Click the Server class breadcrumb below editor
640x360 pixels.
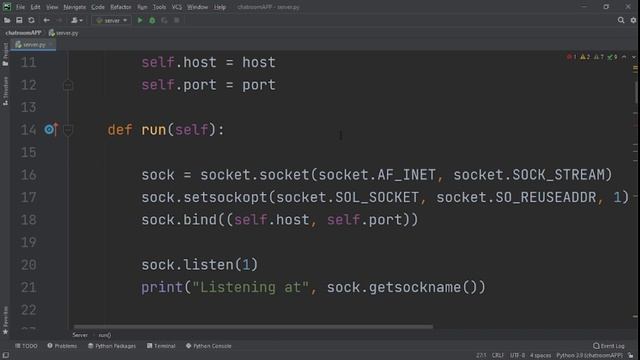(x=80, y=335)
